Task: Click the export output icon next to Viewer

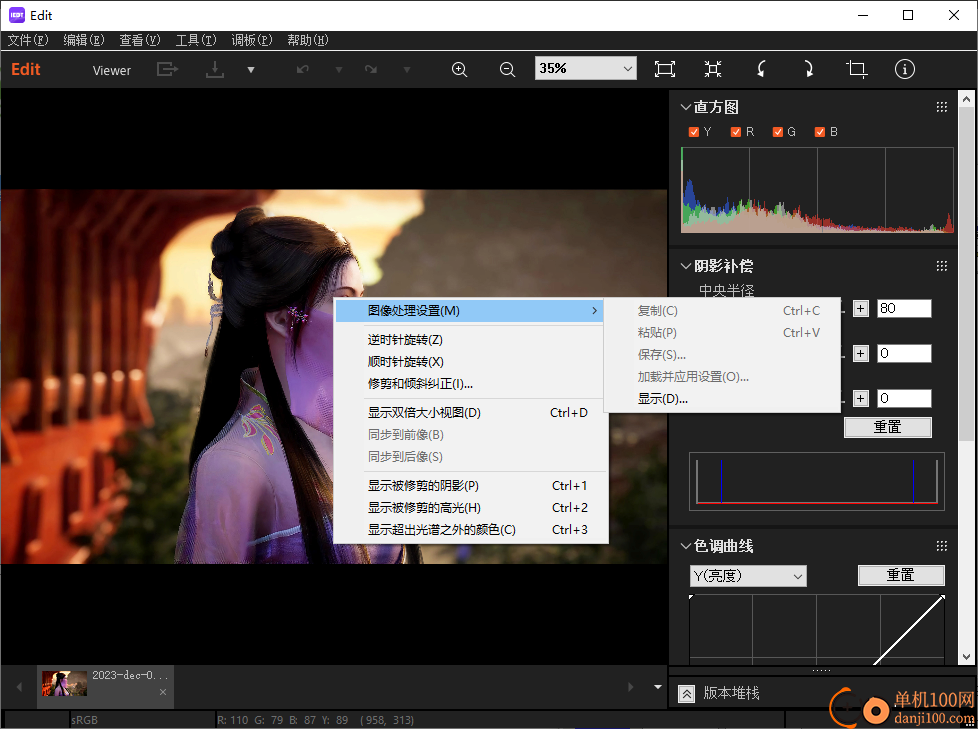Action: 167,69
